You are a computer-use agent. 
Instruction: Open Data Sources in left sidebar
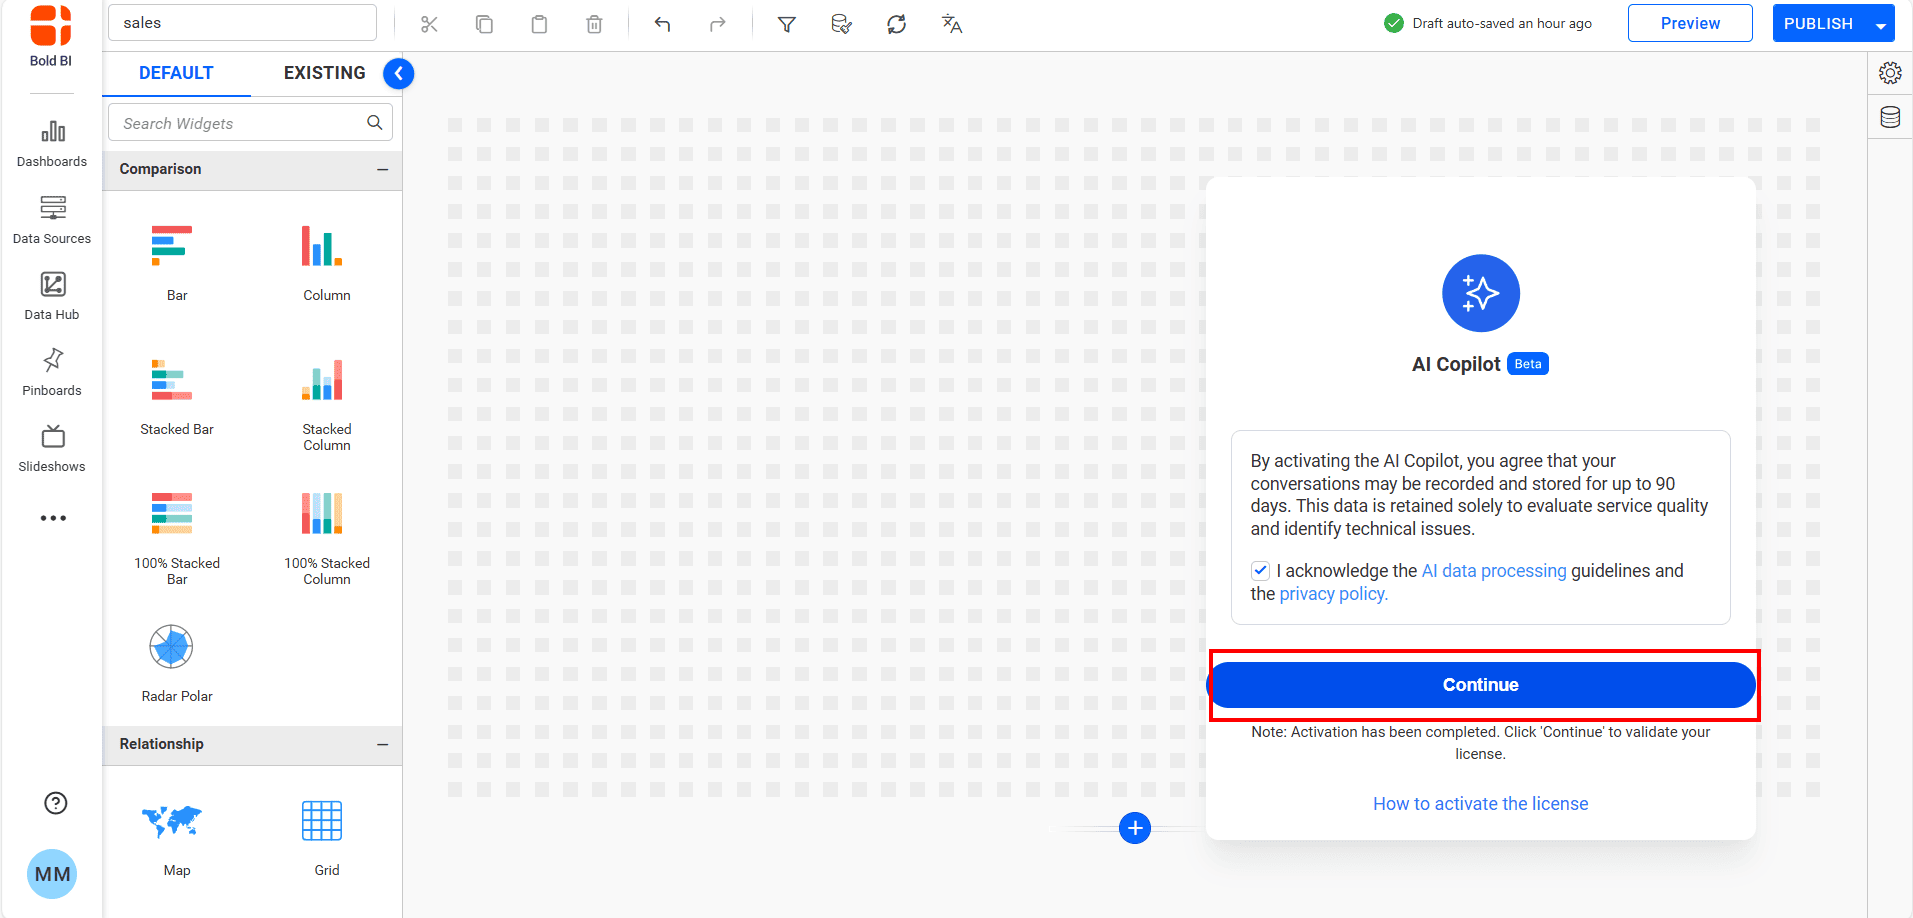52,219
